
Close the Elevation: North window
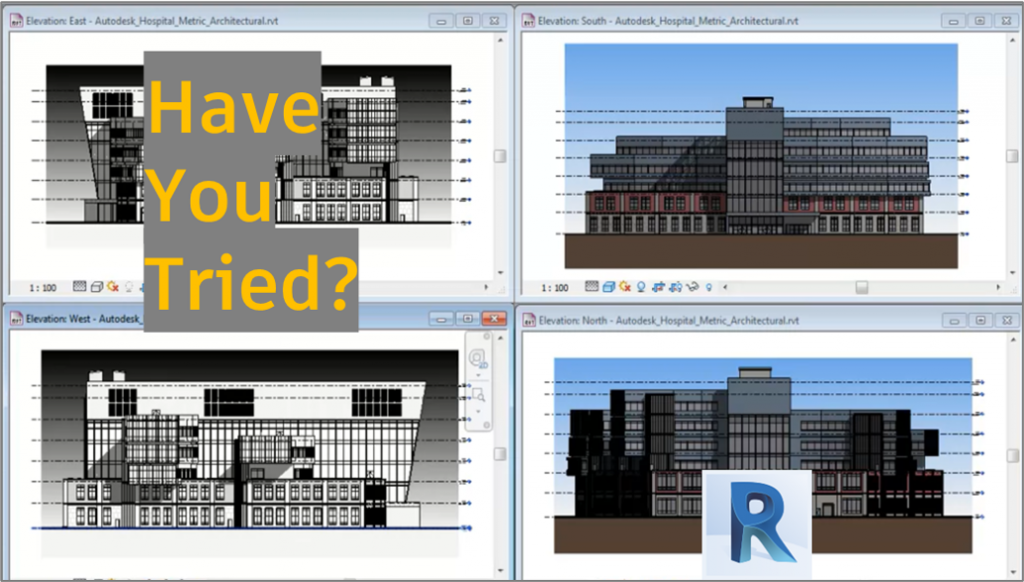1007,321
